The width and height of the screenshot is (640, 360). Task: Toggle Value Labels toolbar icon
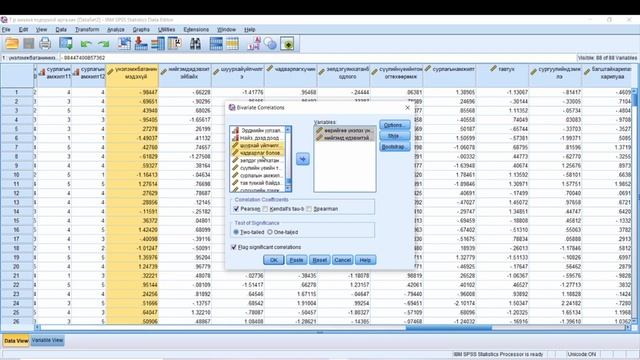[253, 43]
